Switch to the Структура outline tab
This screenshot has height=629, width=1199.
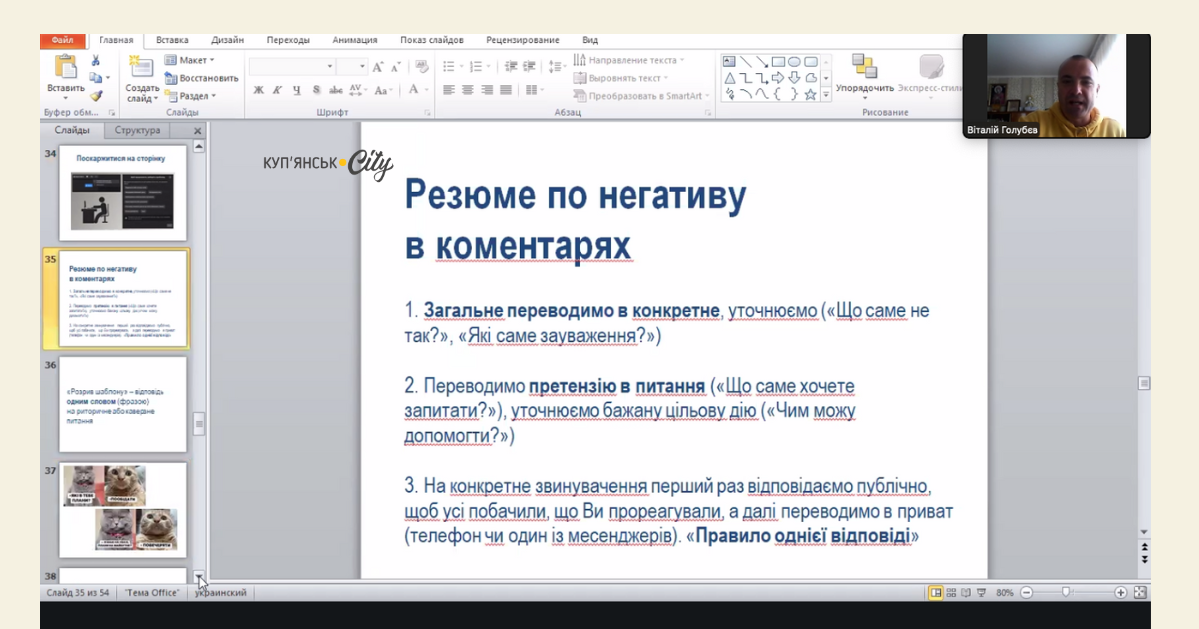137,130
